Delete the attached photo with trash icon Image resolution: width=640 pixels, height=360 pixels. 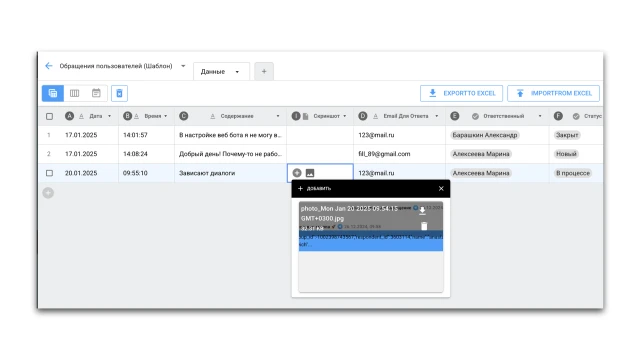424,226
